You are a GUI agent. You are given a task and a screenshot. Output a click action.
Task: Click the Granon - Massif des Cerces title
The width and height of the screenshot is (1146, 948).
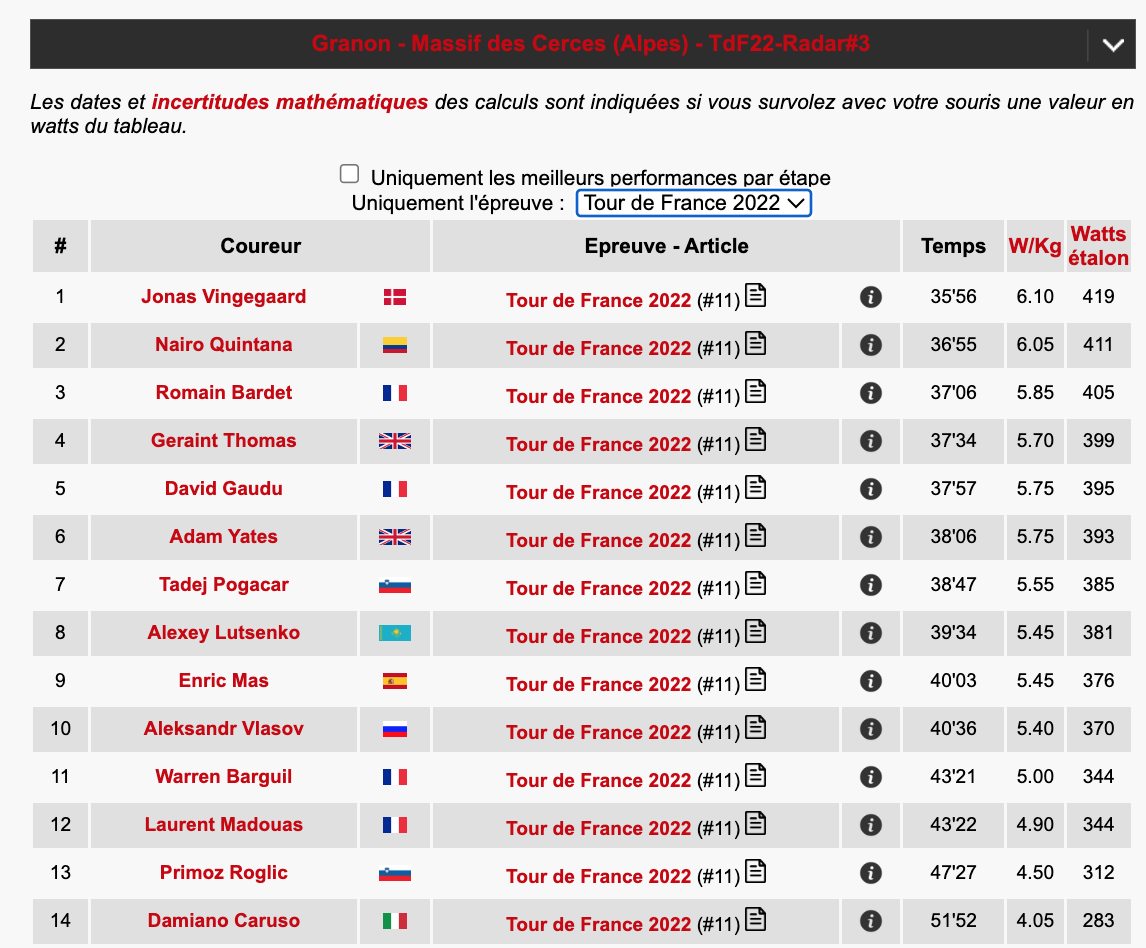coord(591,43)
